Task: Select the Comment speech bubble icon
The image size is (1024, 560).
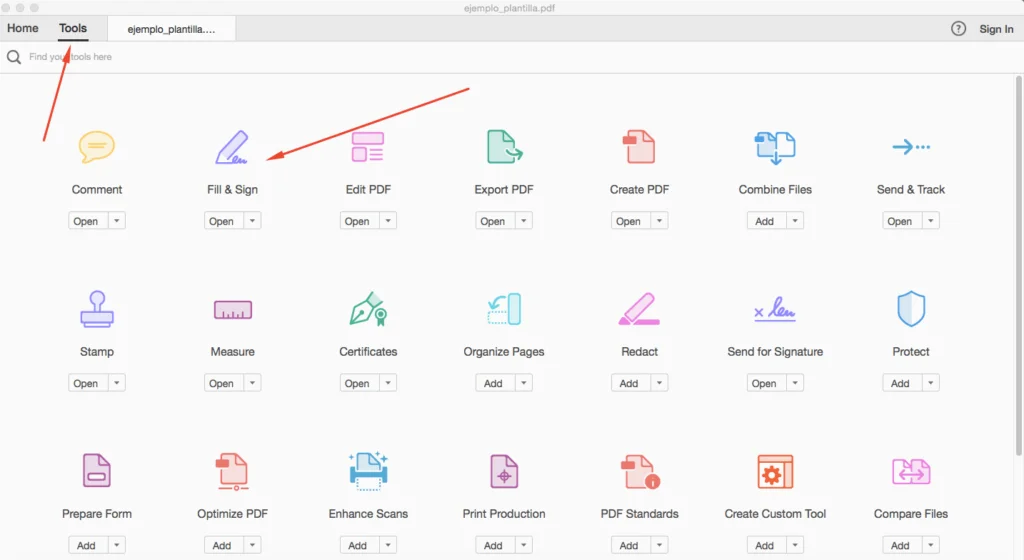Action: pyautogui.click(x=97, y=148)
